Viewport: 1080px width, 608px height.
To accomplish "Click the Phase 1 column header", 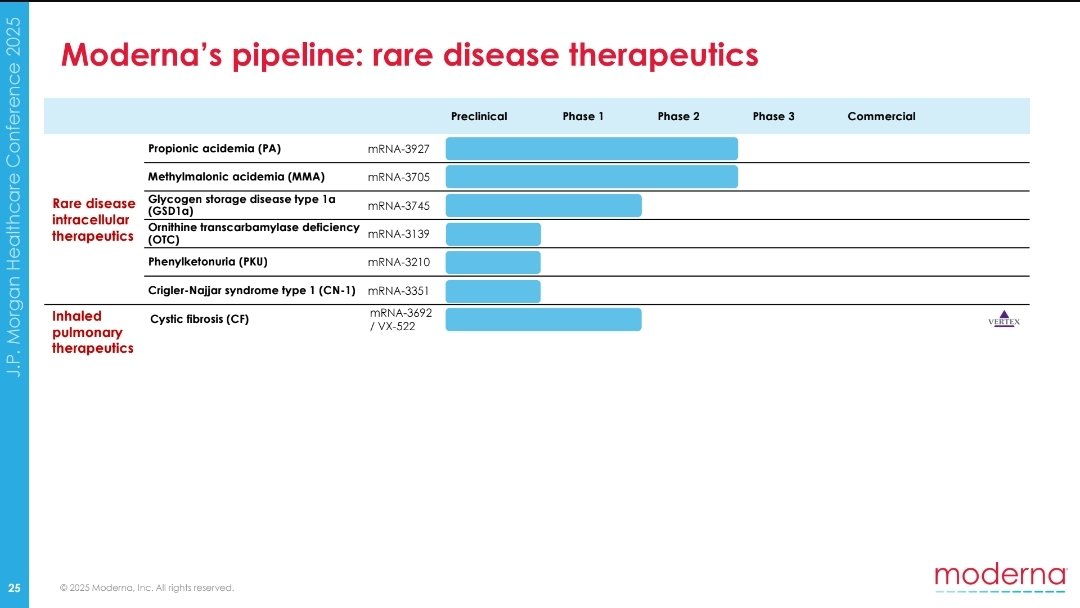I will pyautogui.click(x=583, y=116).
